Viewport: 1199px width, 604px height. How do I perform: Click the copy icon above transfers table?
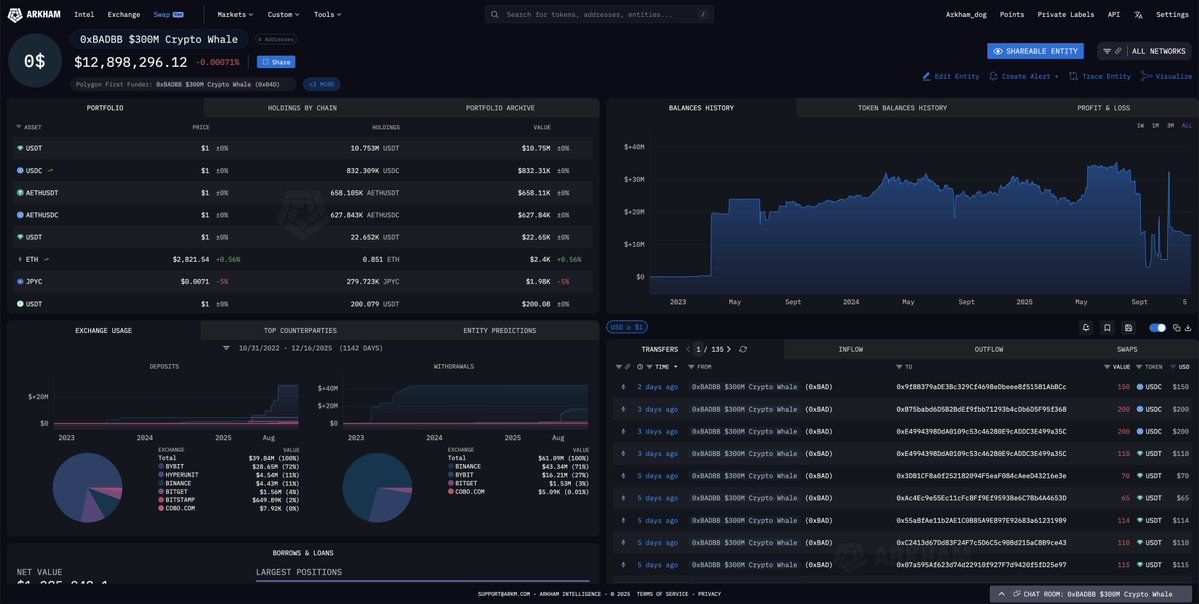(1176, 327)
